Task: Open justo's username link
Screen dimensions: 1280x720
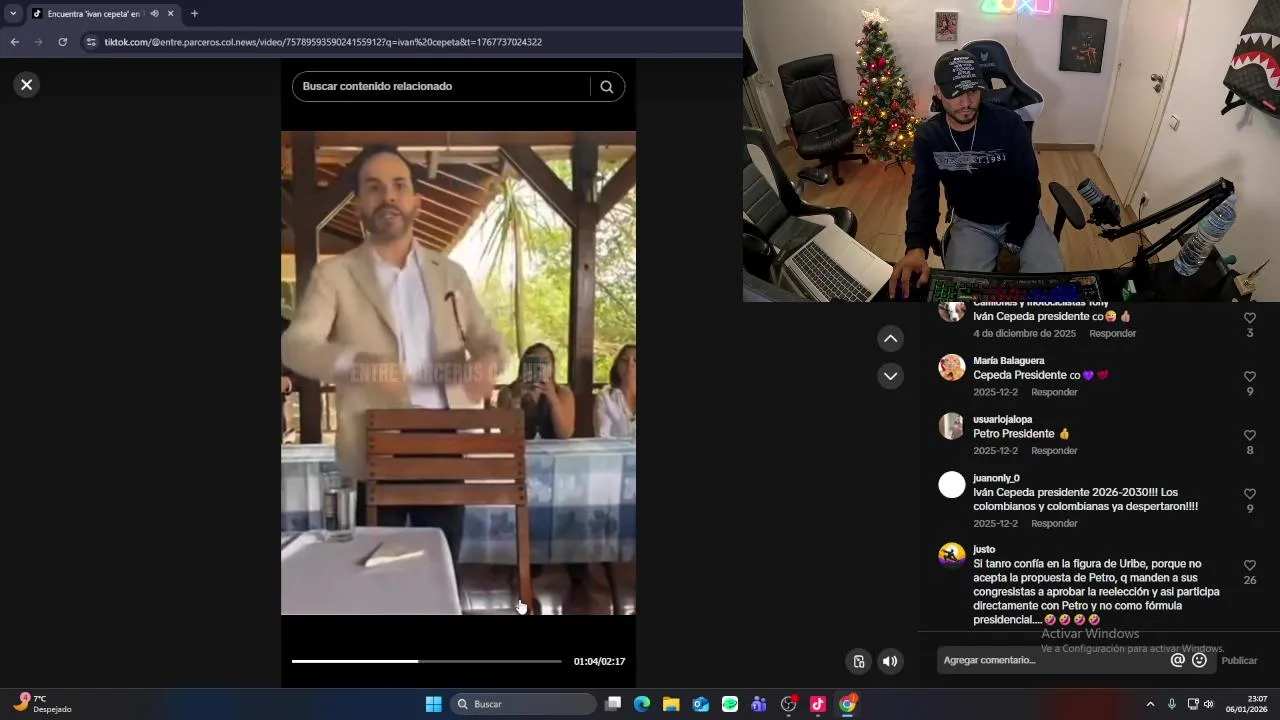Action: [x=984, y=549]
